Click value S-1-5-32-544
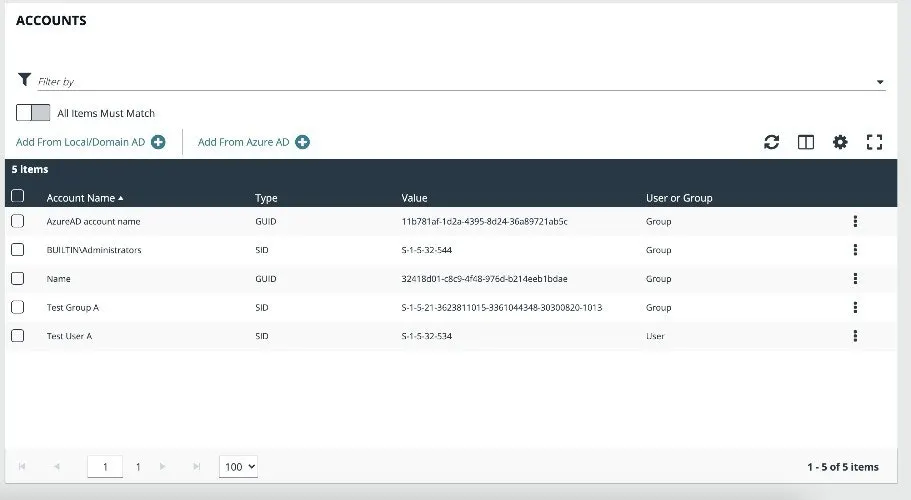Viewport: 911px width, 500px height. 426,250
